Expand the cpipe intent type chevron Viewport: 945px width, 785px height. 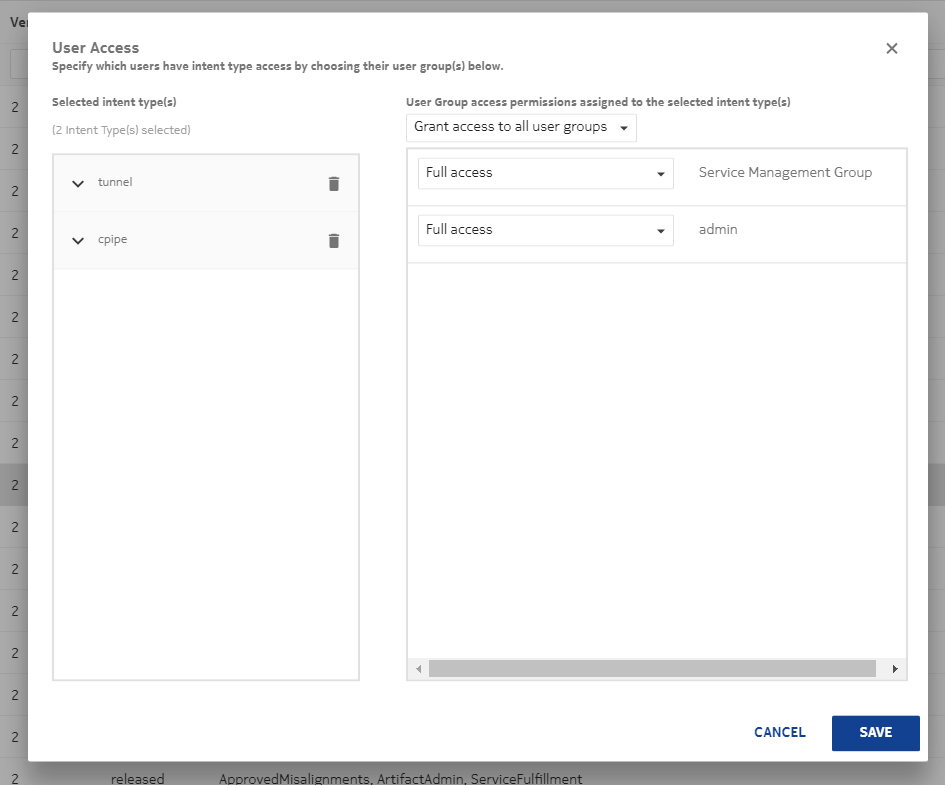coord(78,240)
